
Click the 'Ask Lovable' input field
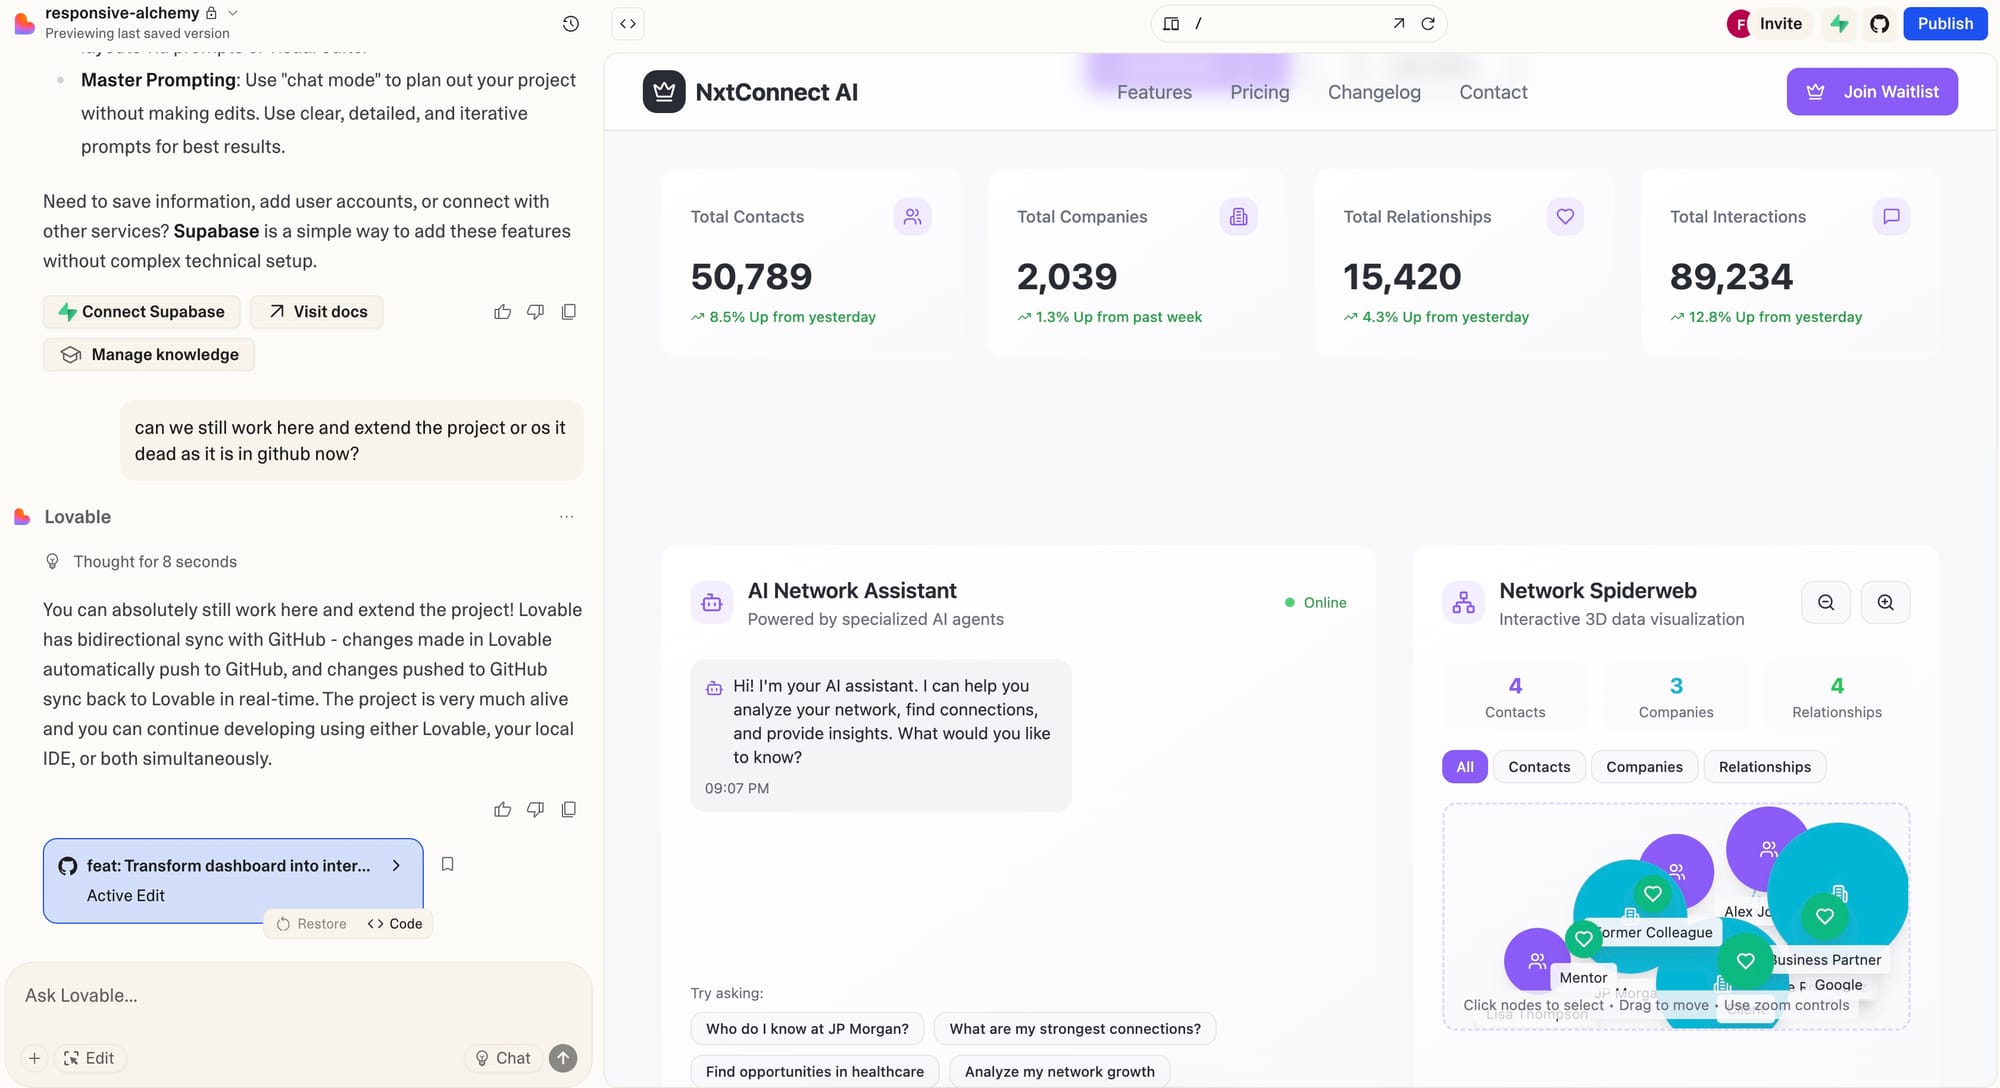[x=300, y=995]
